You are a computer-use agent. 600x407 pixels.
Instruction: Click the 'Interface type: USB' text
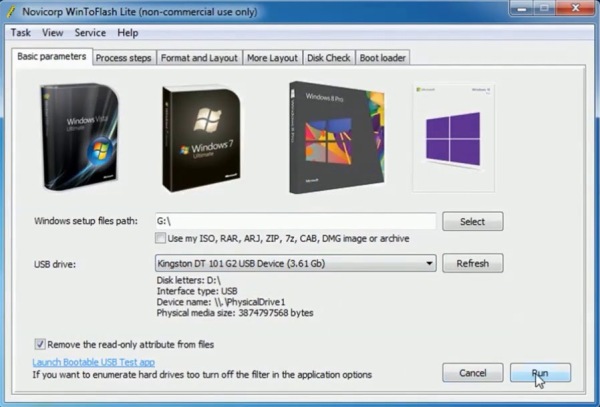click(x=197, y=291)
